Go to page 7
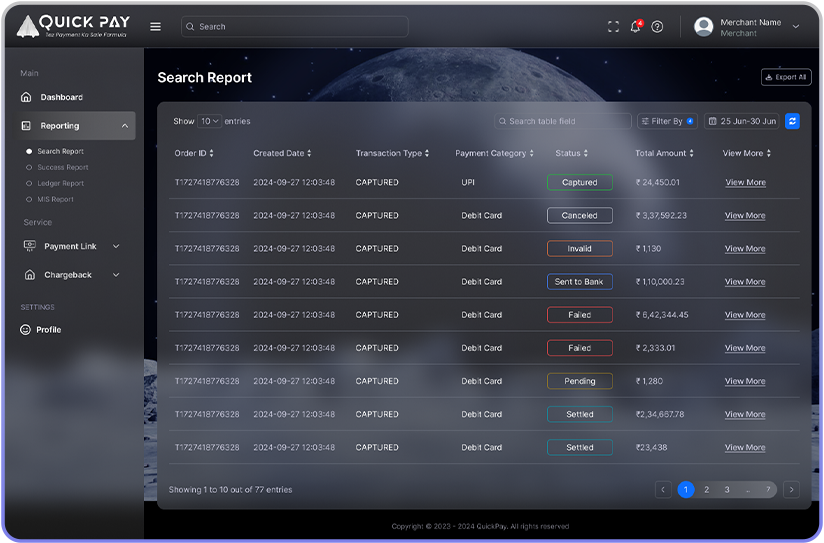Image resolution: width=824 pixels, height=543 pixels. [768, 490]
